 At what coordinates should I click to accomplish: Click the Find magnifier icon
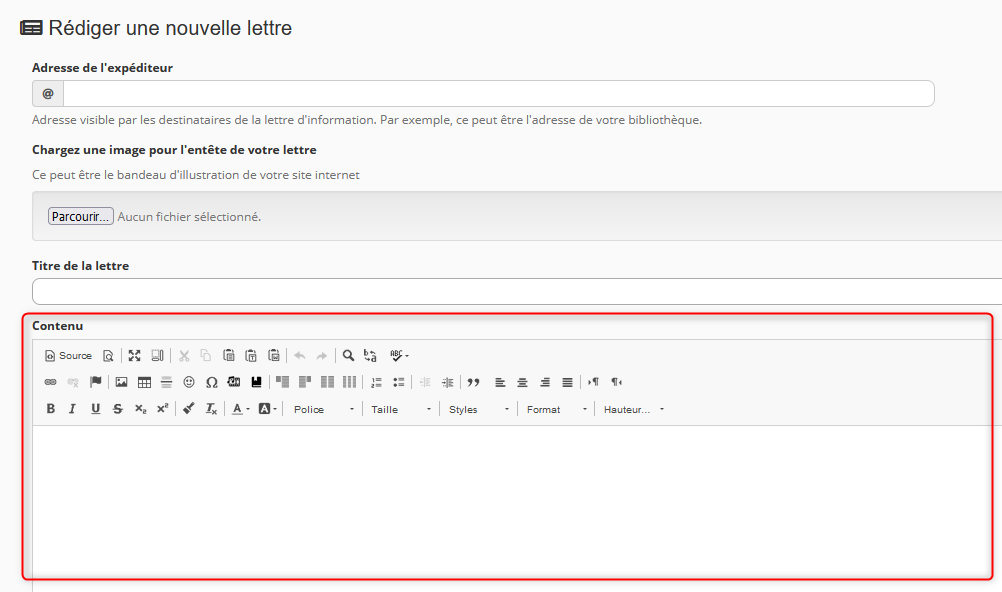[x=348, y=355]
